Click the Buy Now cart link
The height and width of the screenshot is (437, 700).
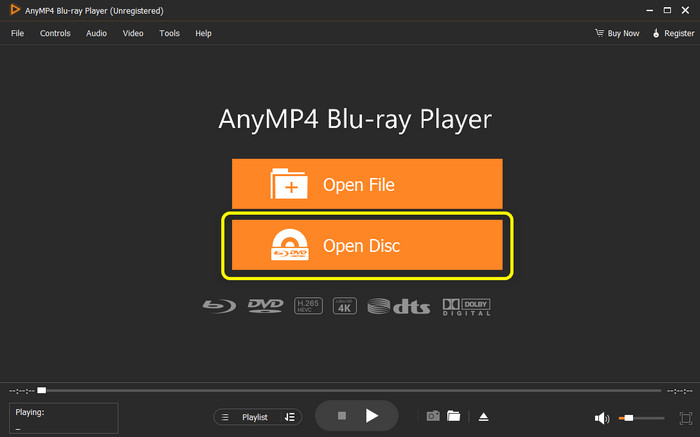pos(617,33)
